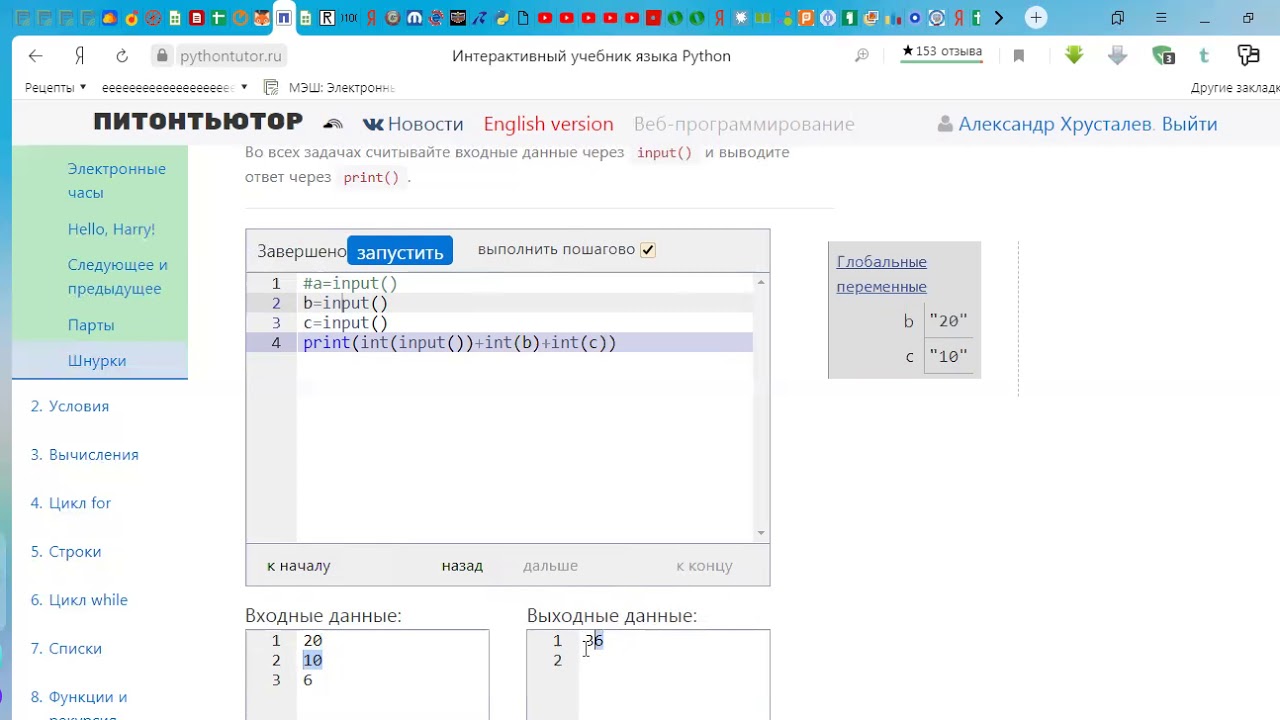Image resolution: width=1280 pixels, height=720 pixels.
Task: Click the browser back arrow
Action: click(x=36, y=56)
